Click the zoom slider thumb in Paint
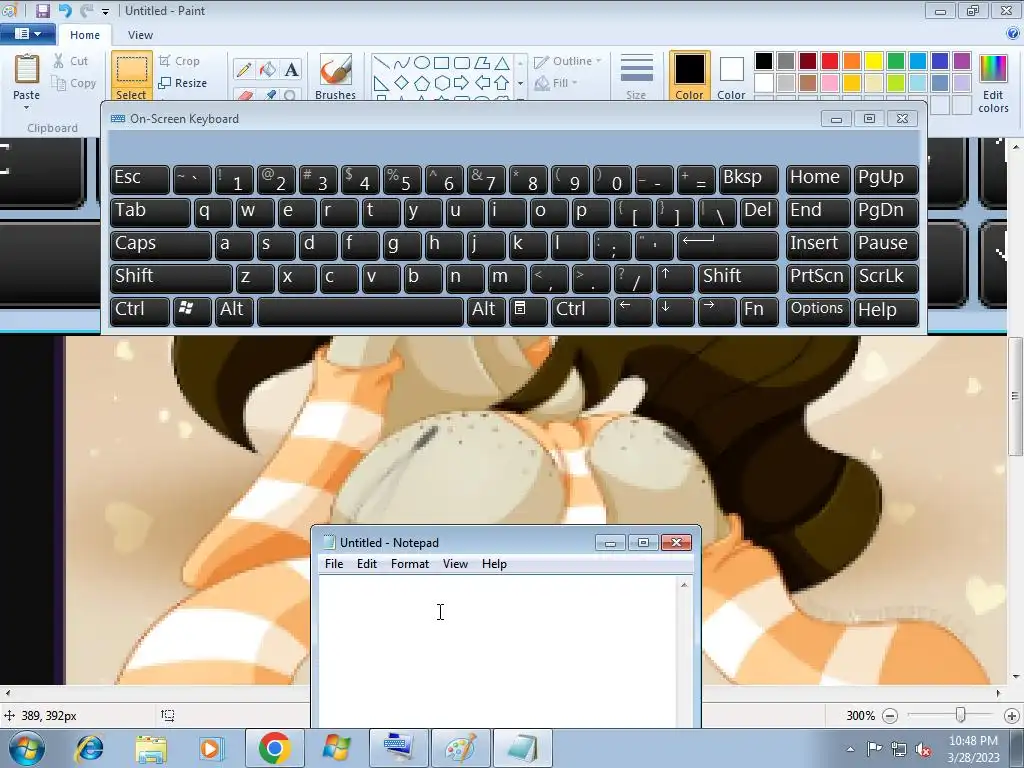Image resolution: width=1024 pixels, height=768 pixels. 961,715
